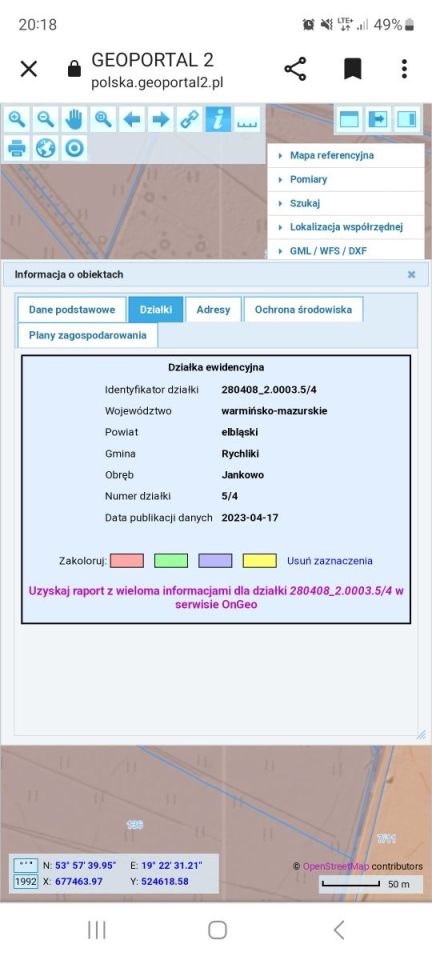Color the parcel with purple swatch
The height and width of the screenshot is (960, 432).
pos(215,561)
